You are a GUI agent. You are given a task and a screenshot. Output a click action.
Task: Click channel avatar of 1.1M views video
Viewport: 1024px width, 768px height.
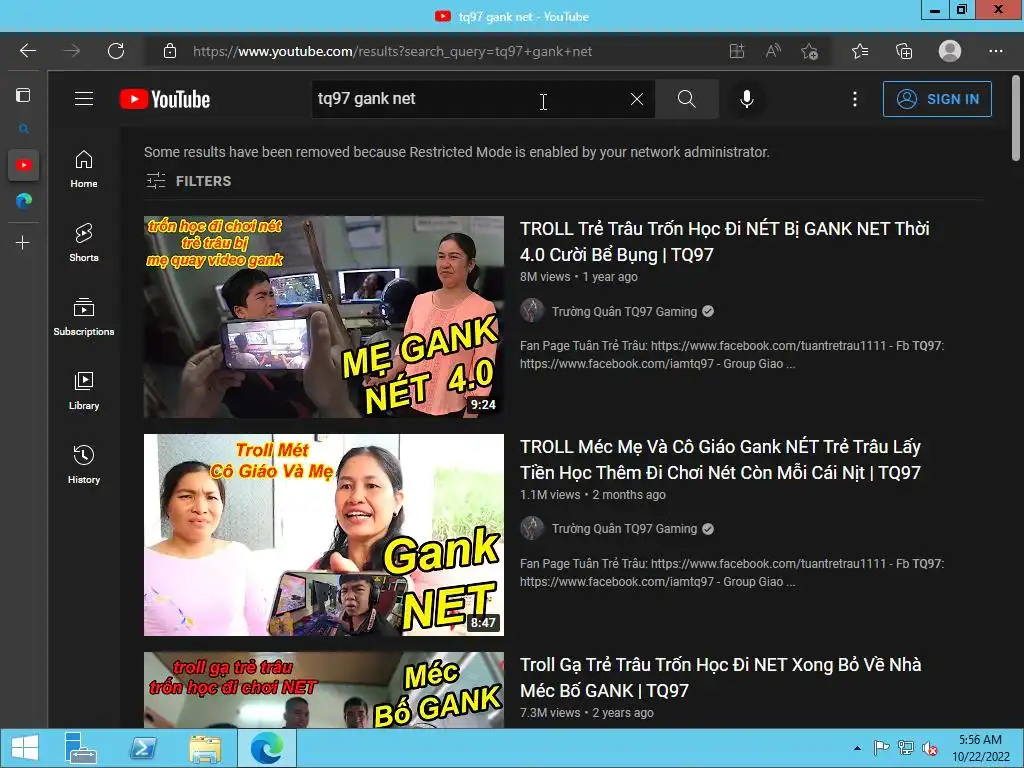(532, 528)
